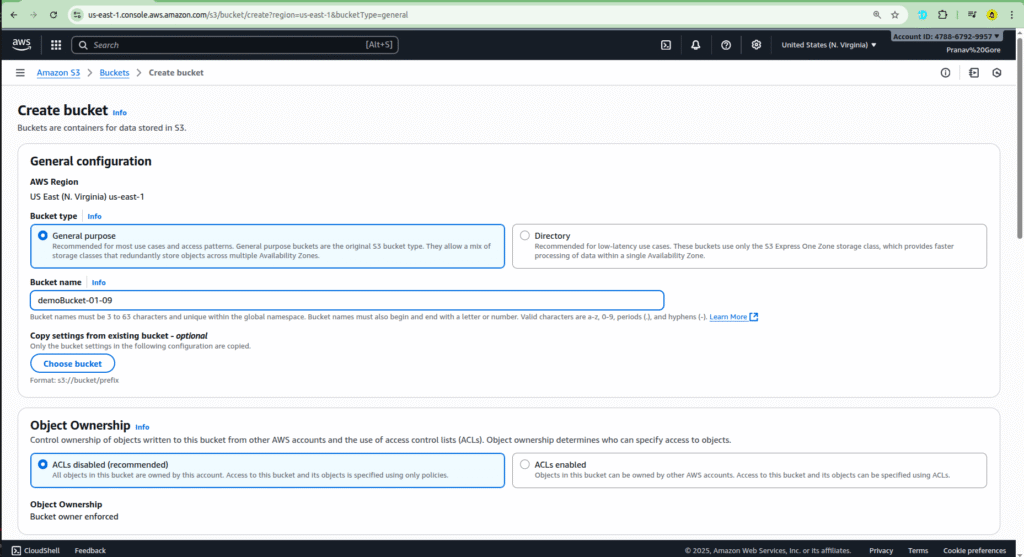Screen dimensions: 1024x557
Task: Expand the United States (N. Virginia) region dropdown
Action: click(x=829, y=45)
